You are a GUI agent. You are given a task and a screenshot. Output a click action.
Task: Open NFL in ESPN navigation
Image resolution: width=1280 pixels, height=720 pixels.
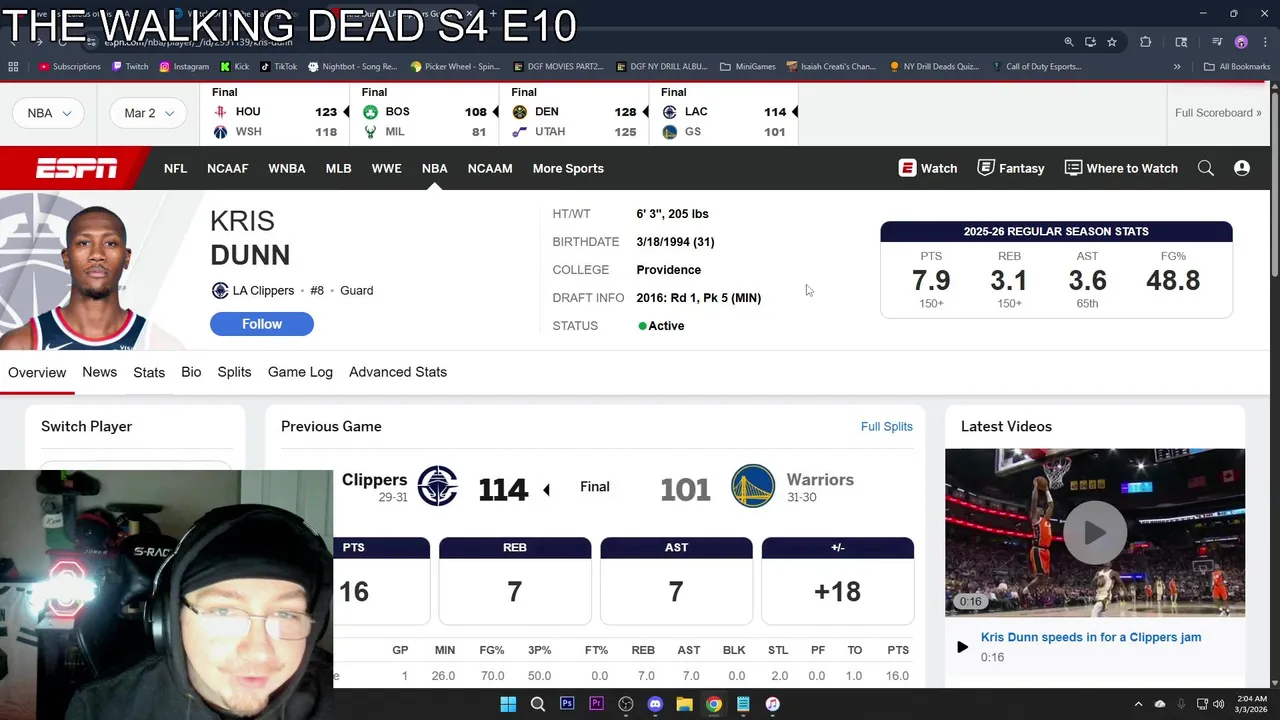click(x=175, y=168)
